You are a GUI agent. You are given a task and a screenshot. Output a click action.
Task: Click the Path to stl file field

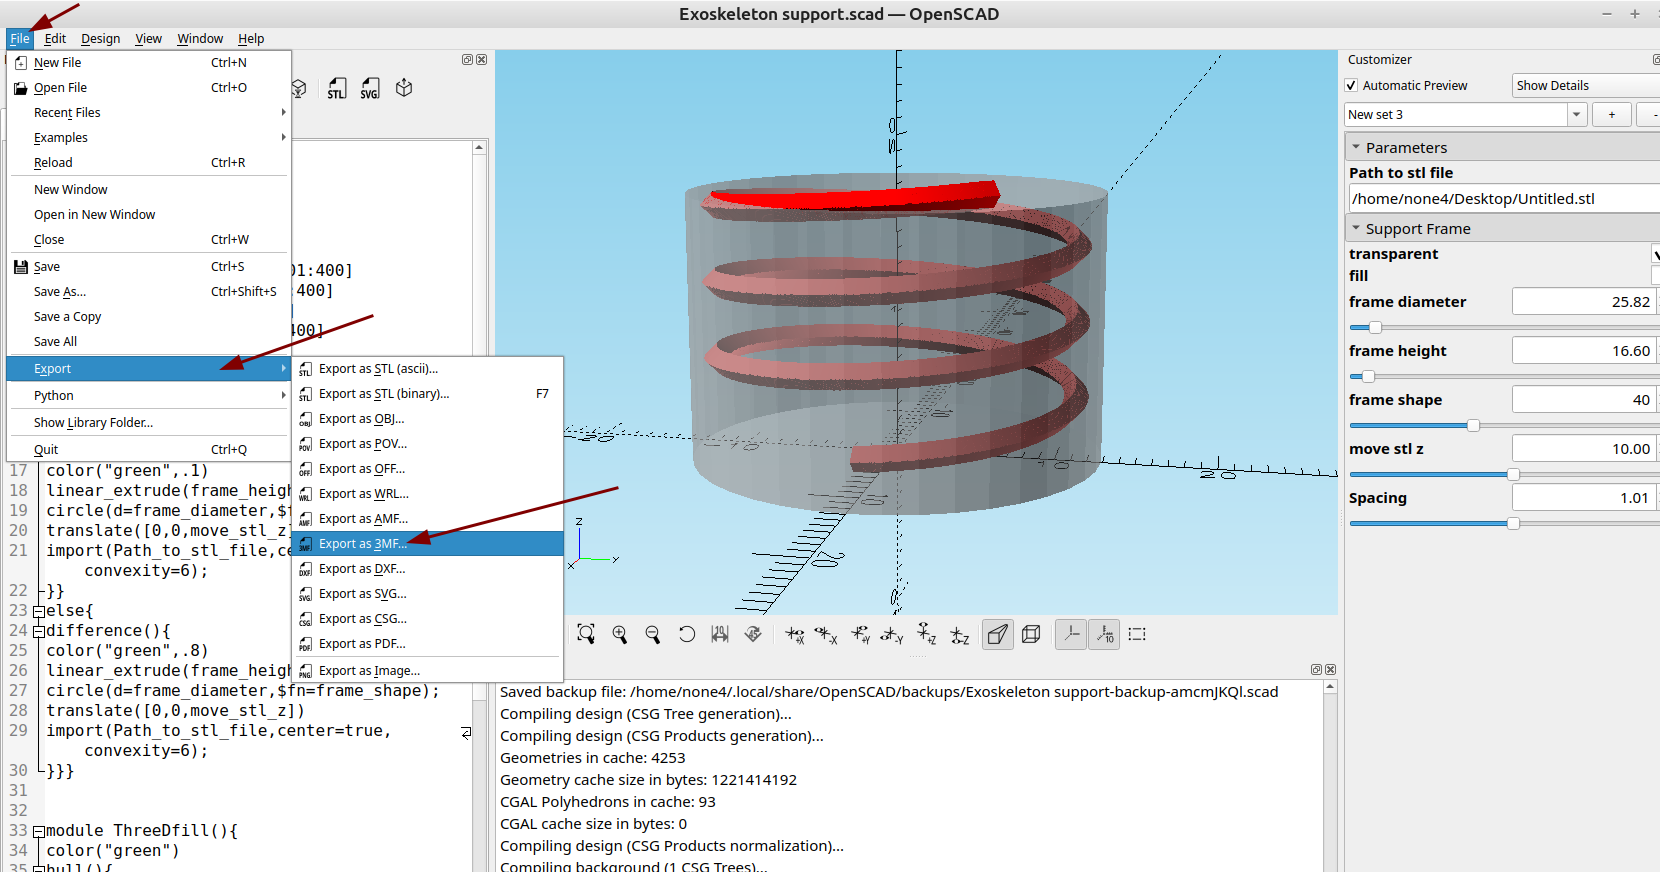(x=1504, y=199)
